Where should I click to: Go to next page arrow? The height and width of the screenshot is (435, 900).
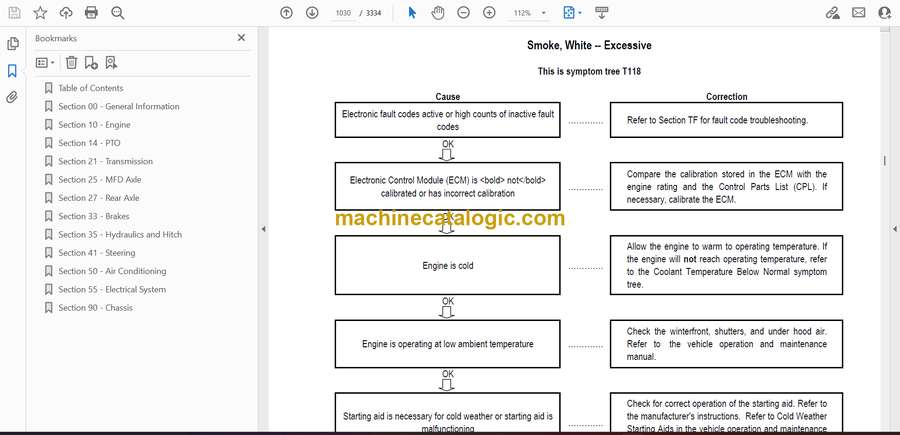312,13
